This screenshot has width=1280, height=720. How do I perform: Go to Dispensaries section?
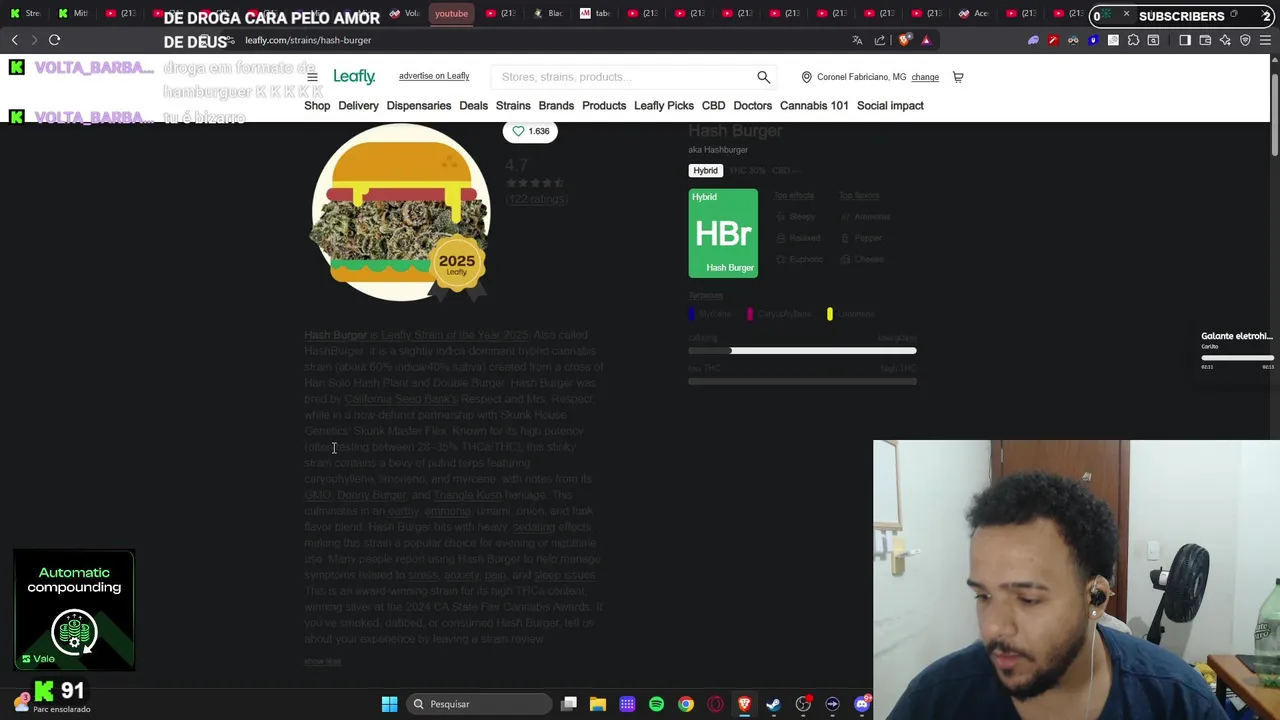point(418,105)
